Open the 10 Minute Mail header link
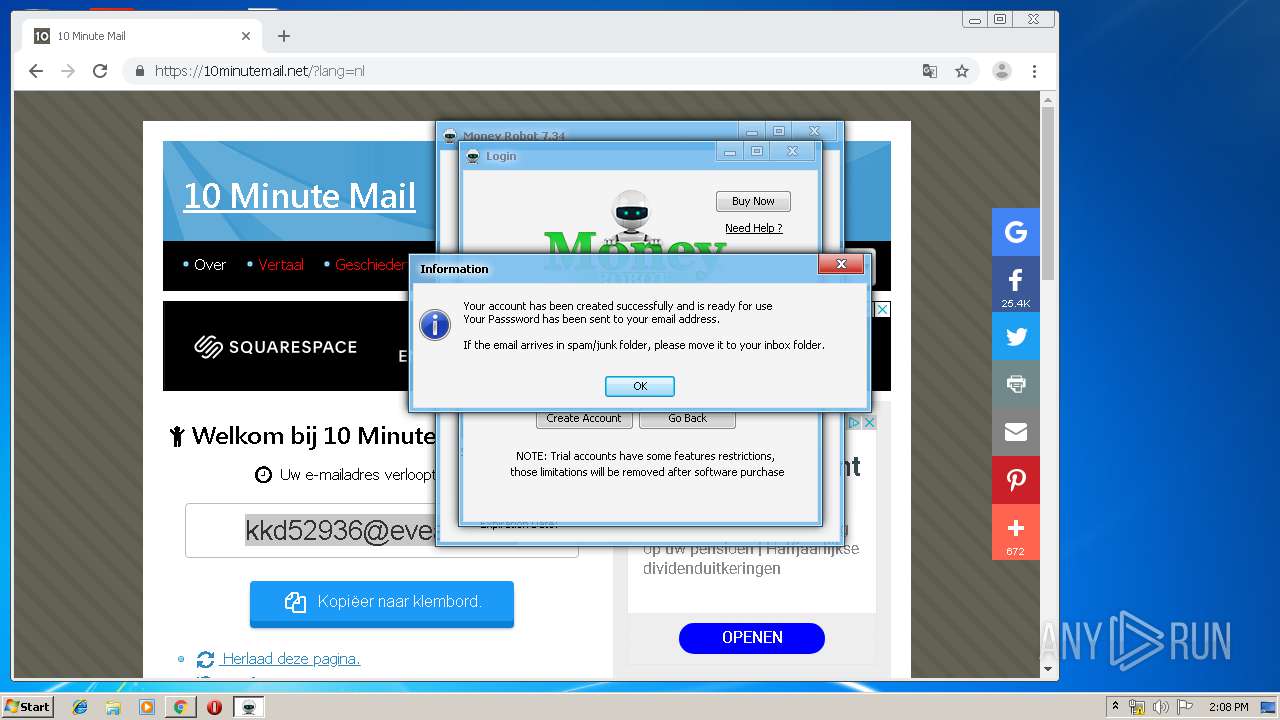The height and width of the screenshot is (720, 1280). [299, 195]
